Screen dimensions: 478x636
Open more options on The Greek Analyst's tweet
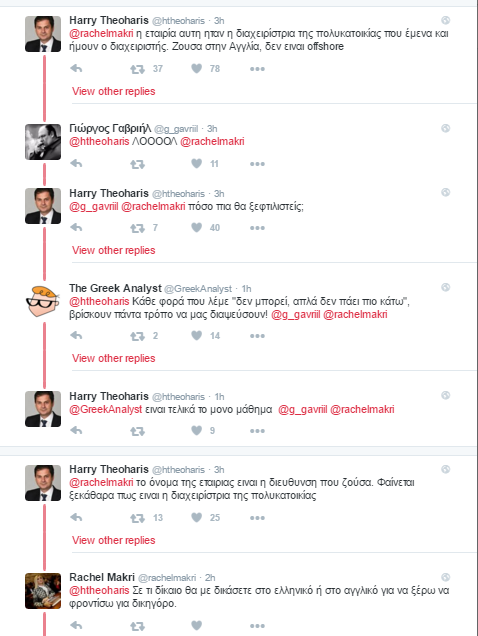[x=257, y=336]
